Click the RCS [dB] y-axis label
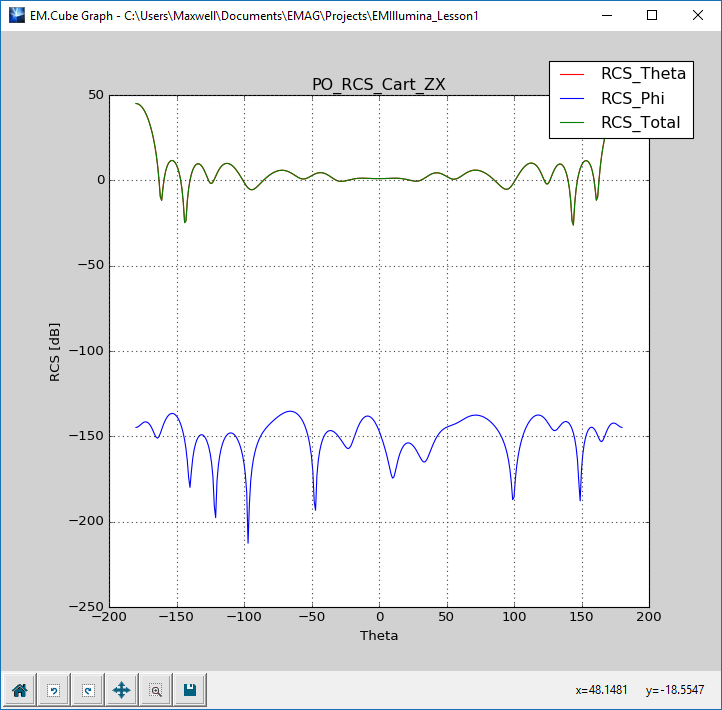Image resolution: width=722 pixels, height=710 pixels. point(54,352)
